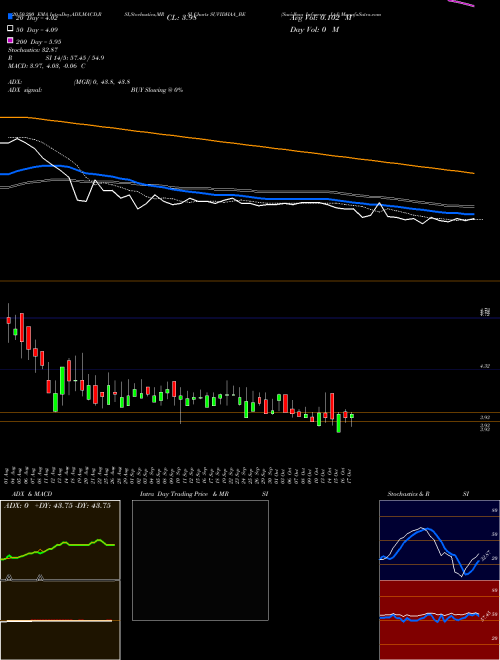500x660 pixels.
Task: Click the 4.32 price axis label
Action: pos(485,367)
